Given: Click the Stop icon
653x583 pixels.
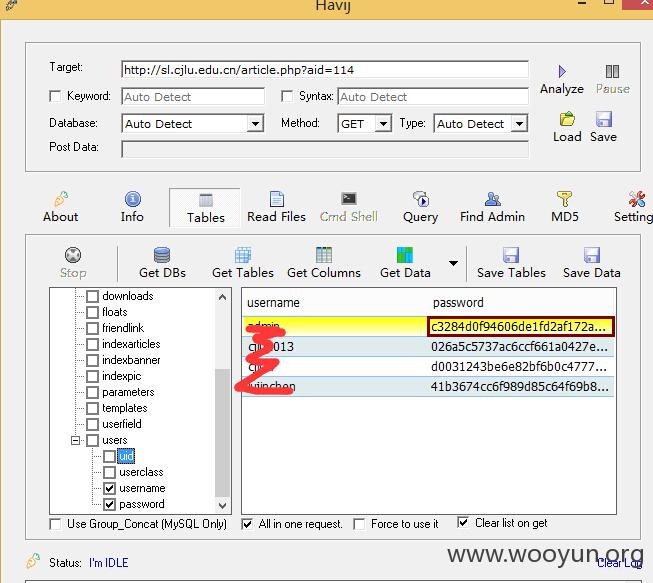Looking at the screenshot, I should 73,255.
